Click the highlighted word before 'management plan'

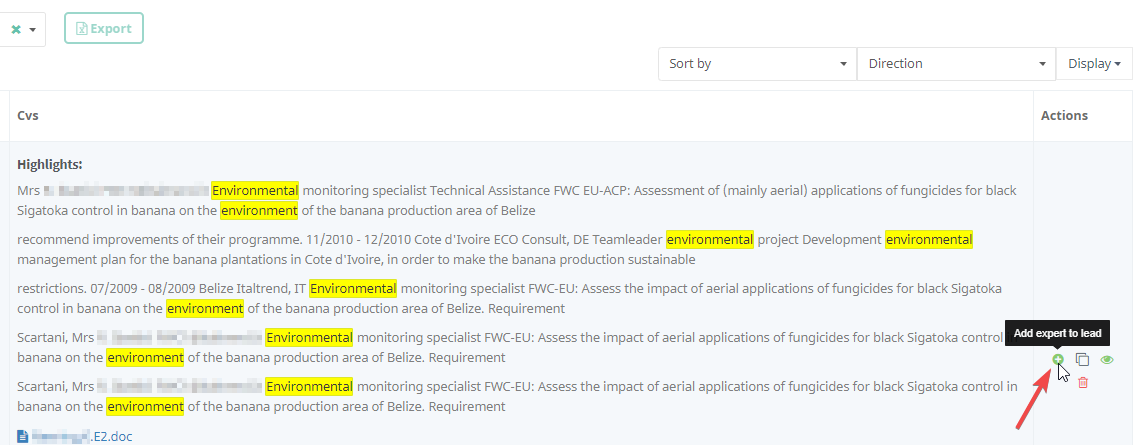[928, 239]
